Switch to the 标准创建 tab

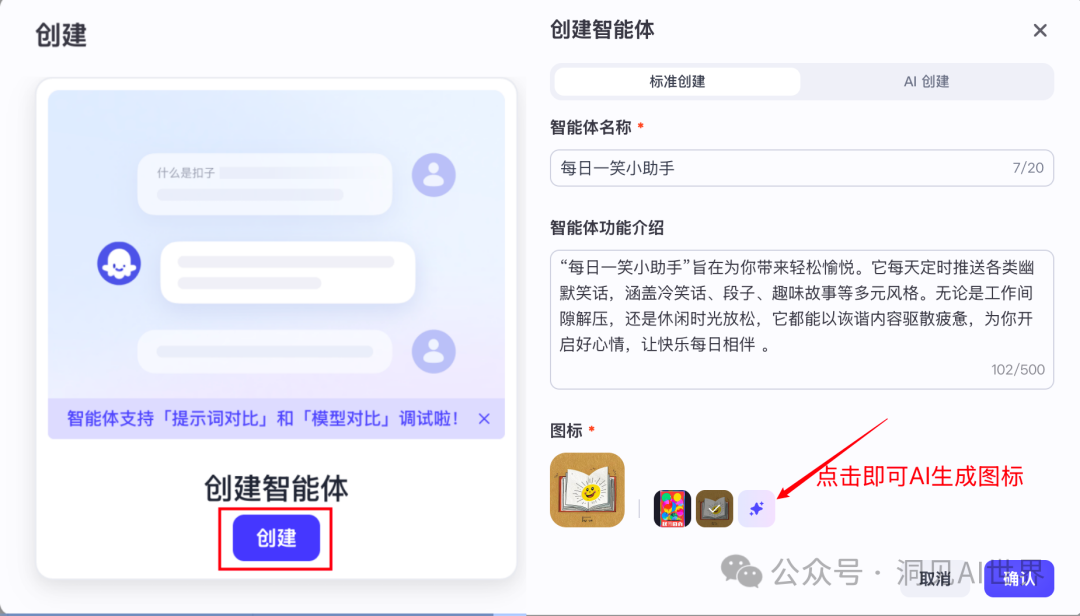[677, 81]
